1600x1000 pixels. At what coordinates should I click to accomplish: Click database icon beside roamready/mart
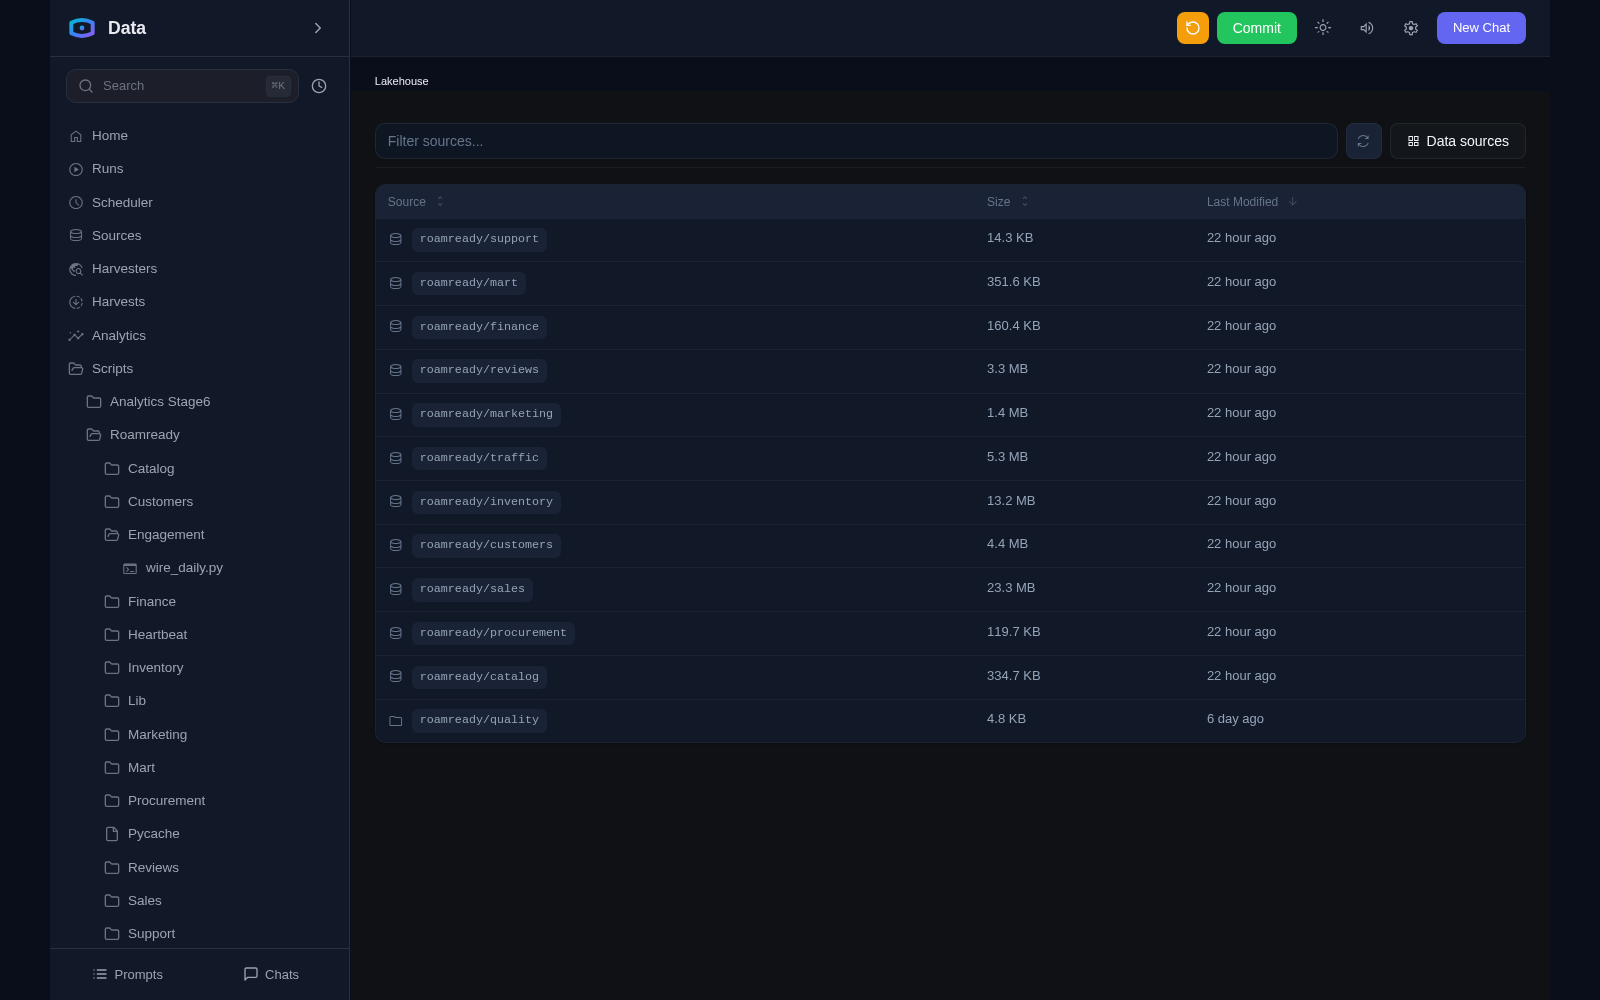pos(396,283)
